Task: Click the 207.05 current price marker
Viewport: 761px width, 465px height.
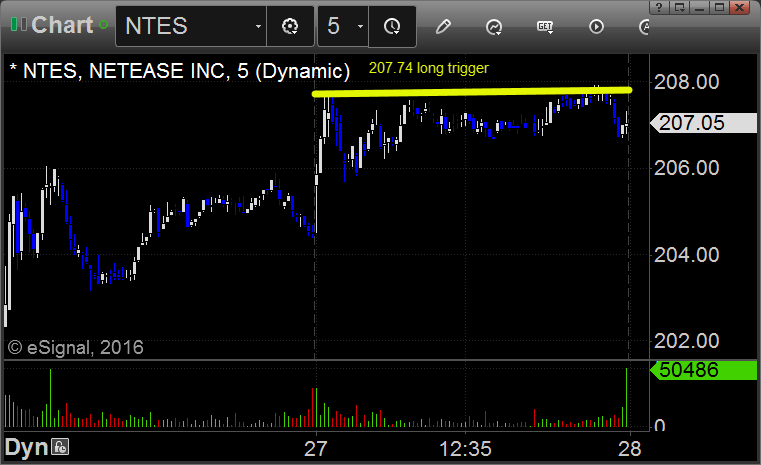Action: coord(703,123)
